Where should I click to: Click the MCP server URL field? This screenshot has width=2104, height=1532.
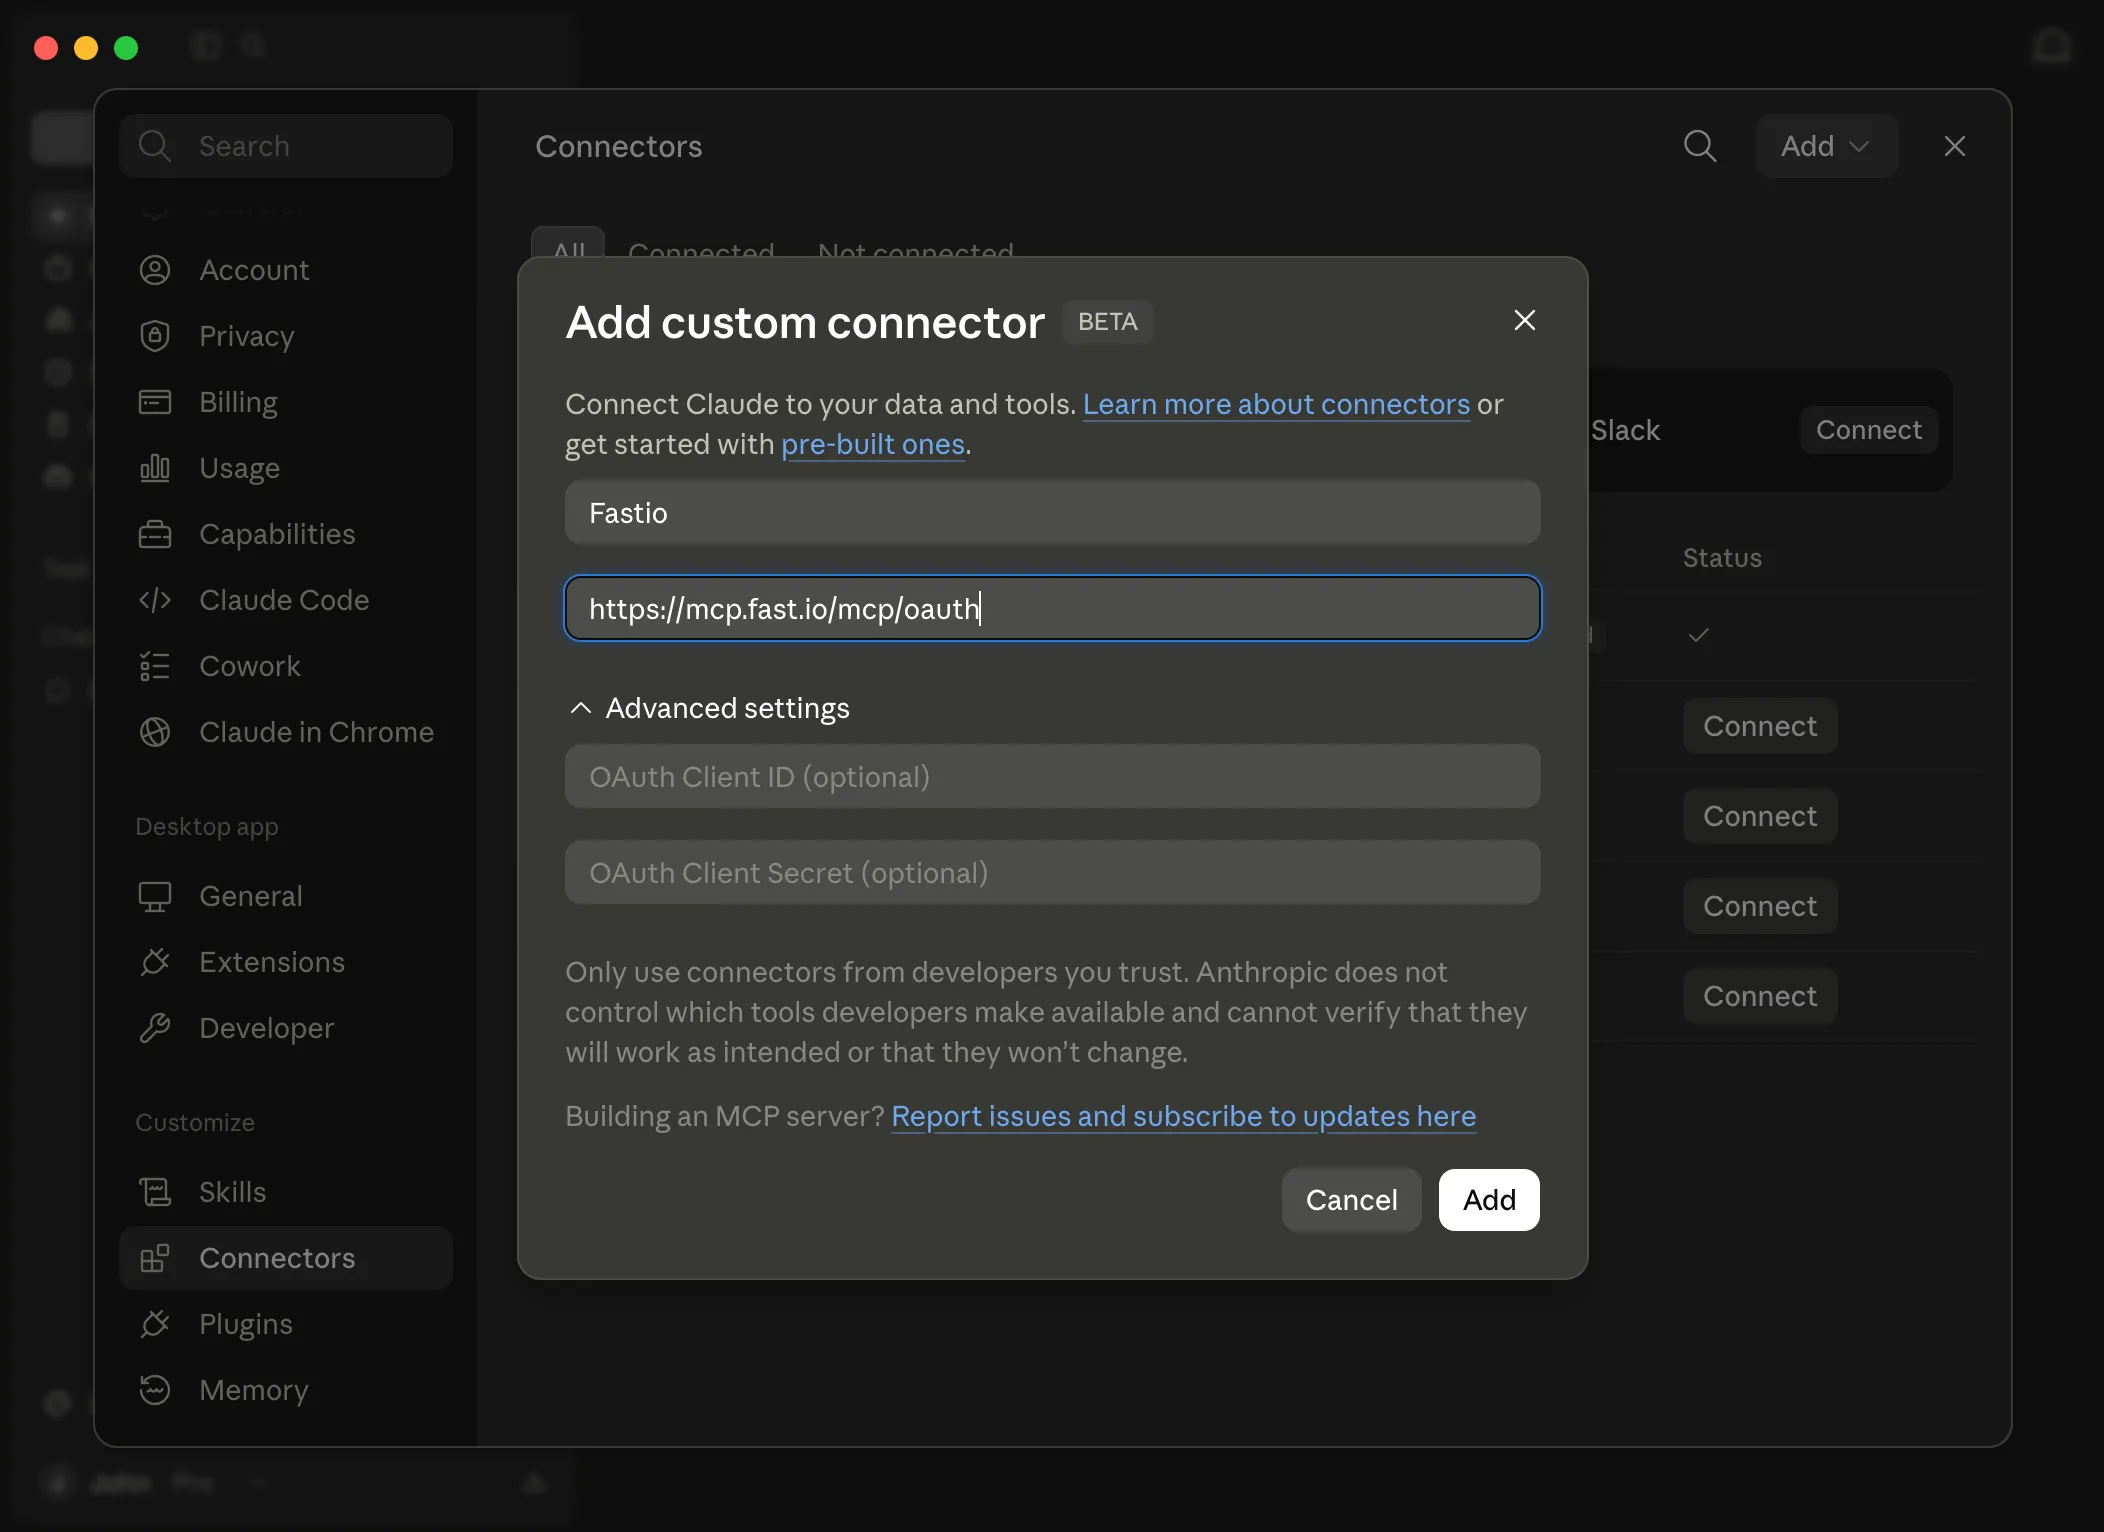coord(1052,608)
